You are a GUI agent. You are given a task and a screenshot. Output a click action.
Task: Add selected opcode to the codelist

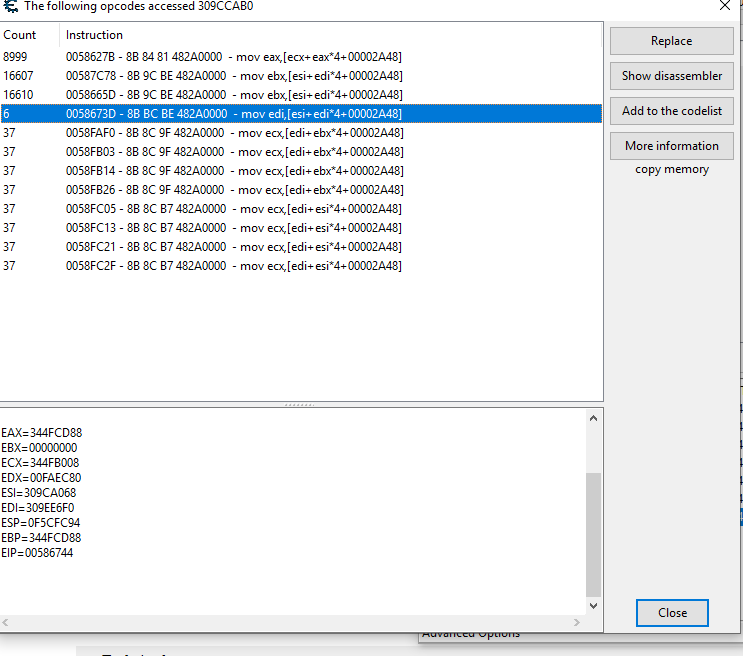point(671,111)
